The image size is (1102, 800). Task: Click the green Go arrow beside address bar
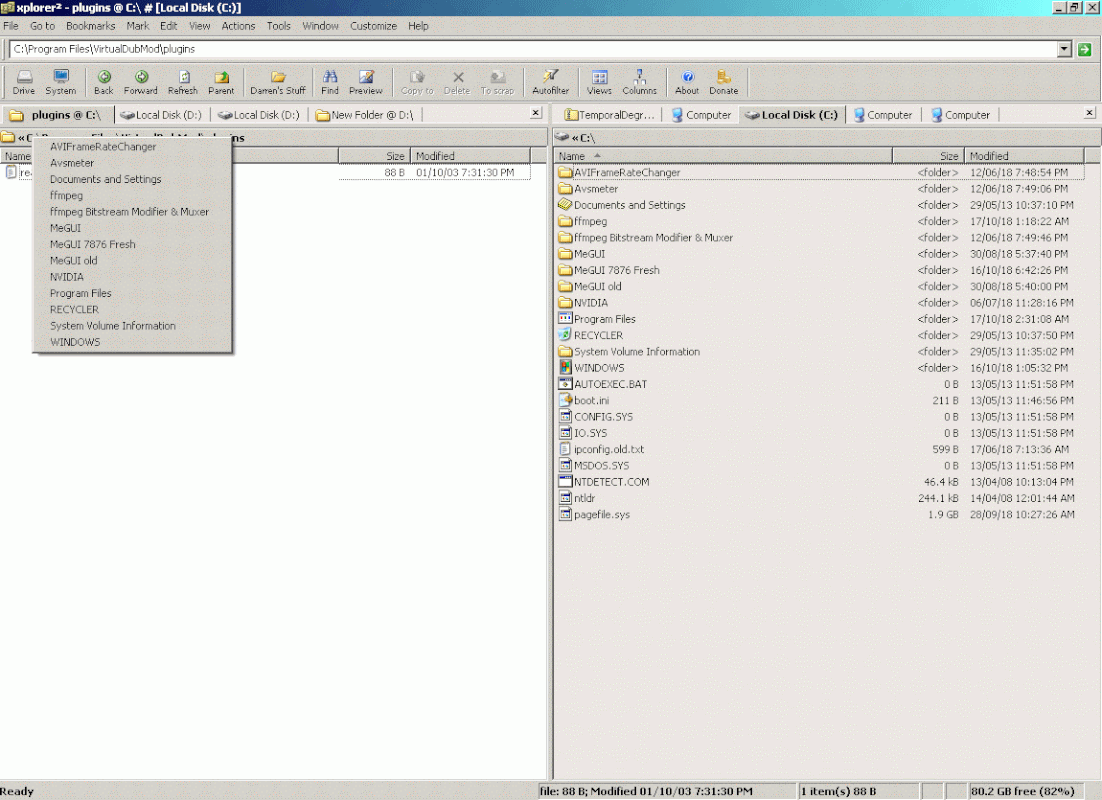1084,49
